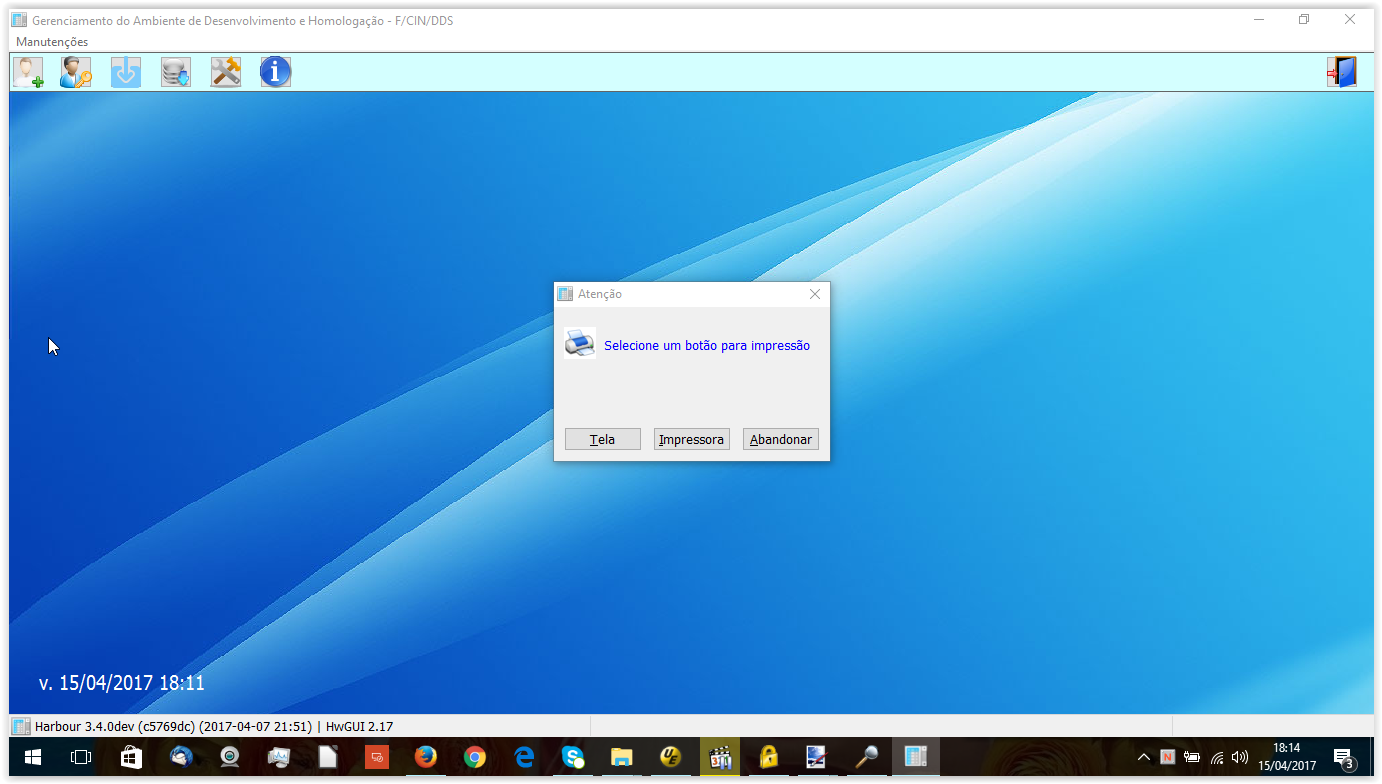The height and width of the screenshot is (784, 1382).
Task: Open Thunderbird from the taskbar
Action: (181, 757)
